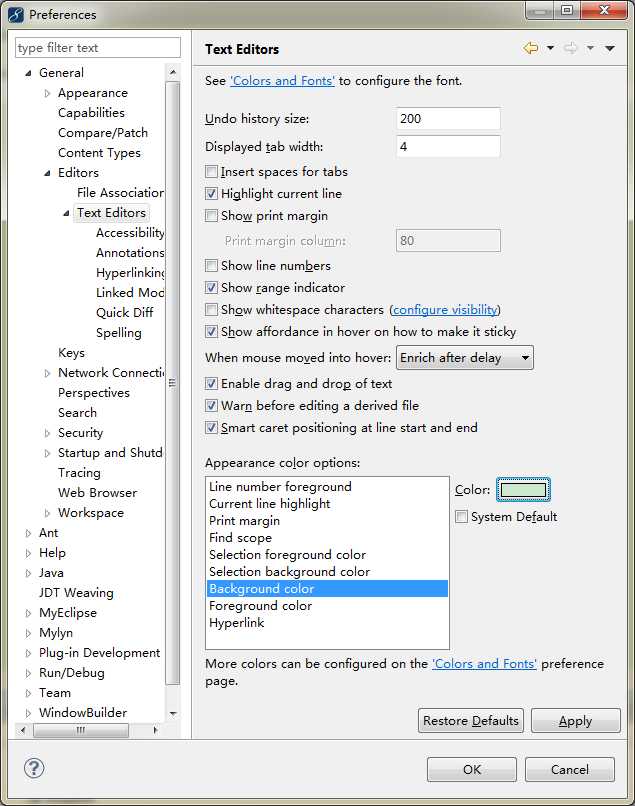Image resolution: width=635 pixels, height=806 pixels.
Task: Toggle Show range indicator checkbox
Action: 211,287
